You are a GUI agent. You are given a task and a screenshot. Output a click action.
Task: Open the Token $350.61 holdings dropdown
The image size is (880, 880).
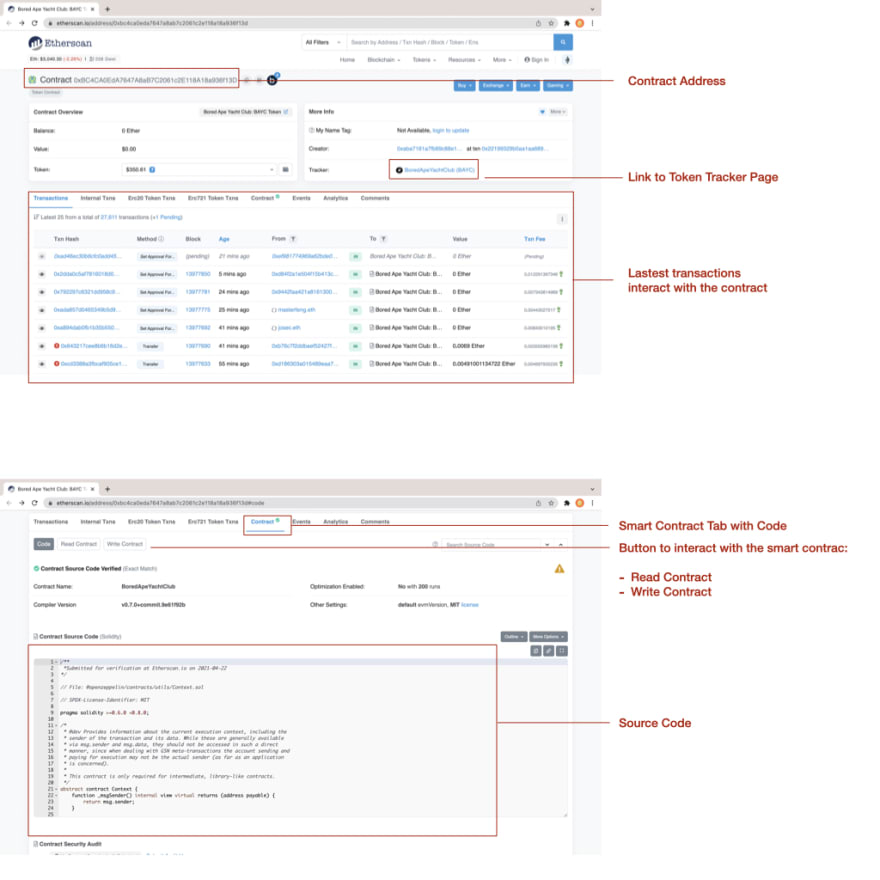click(199, 169)
